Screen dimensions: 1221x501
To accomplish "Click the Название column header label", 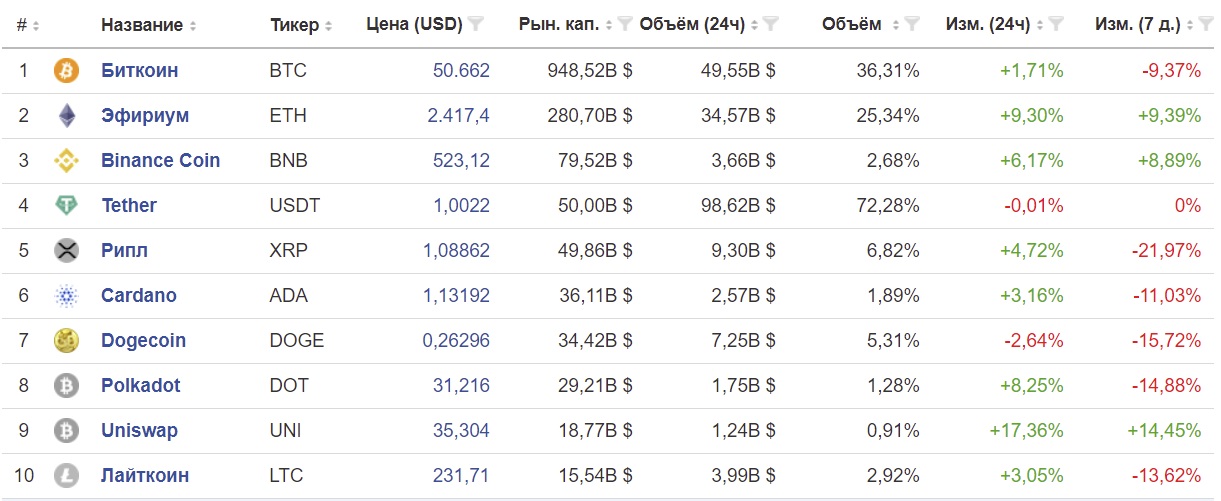I will coord(142,24).
